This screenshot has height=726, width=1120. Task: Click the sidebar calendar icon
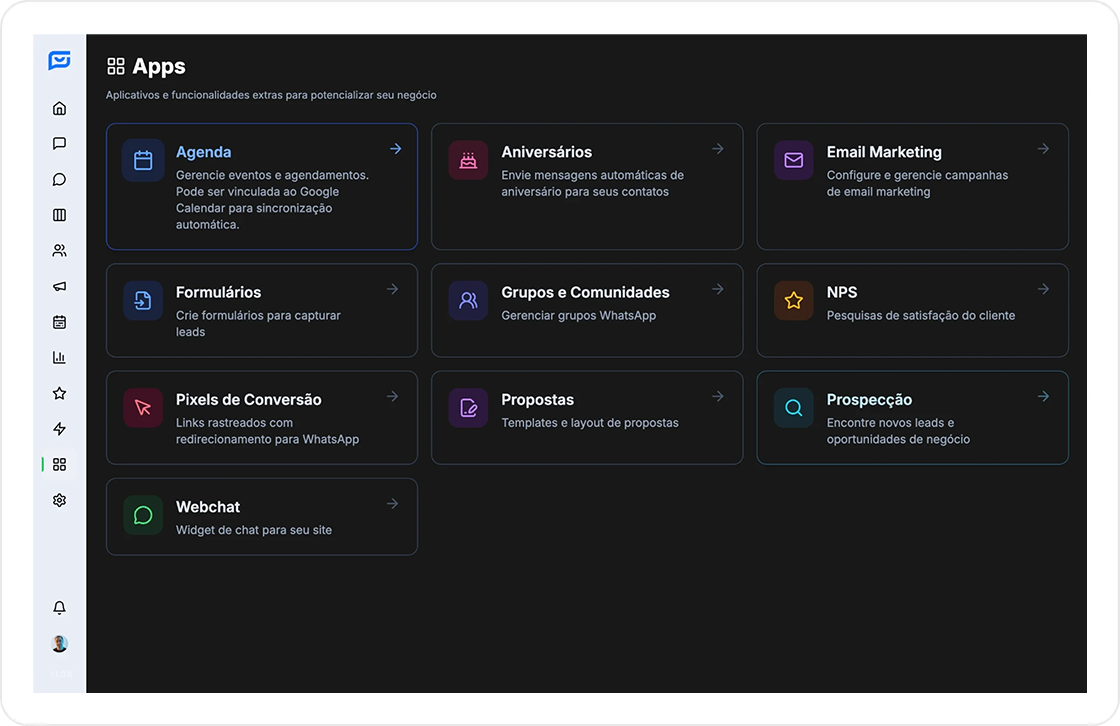tap(59, 322)
